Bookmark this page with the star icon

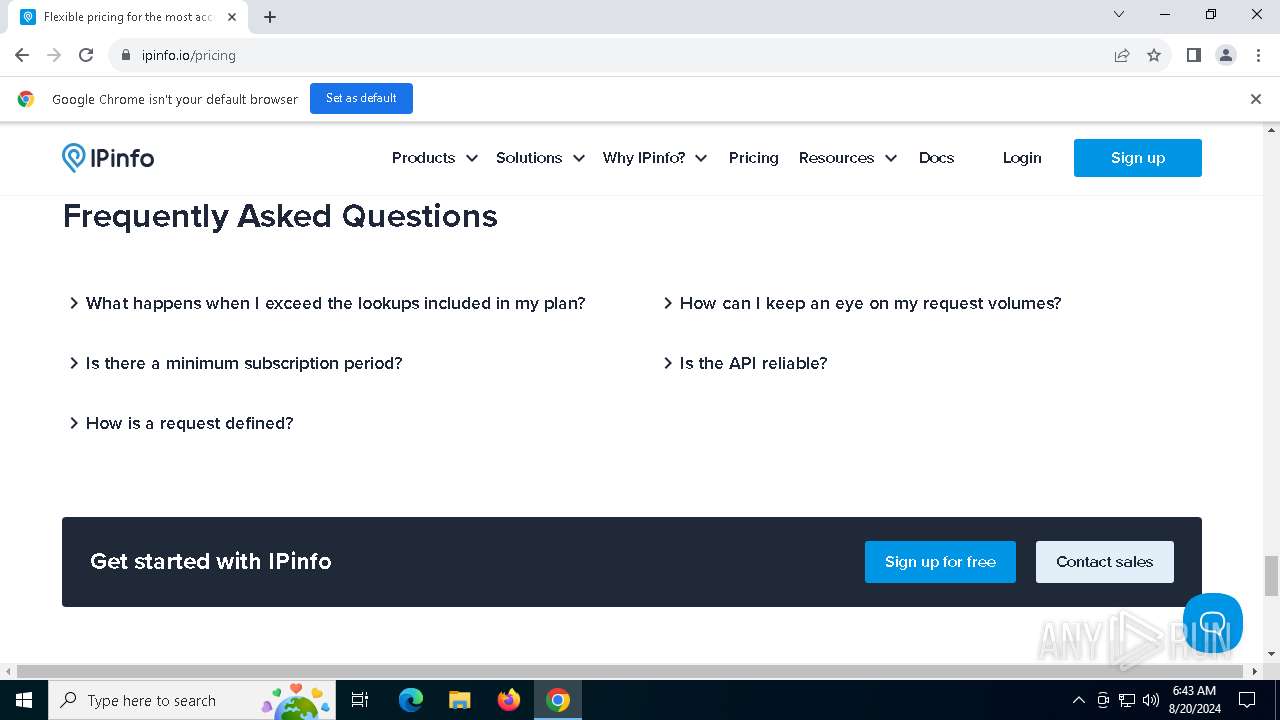tap(1154, 55)
